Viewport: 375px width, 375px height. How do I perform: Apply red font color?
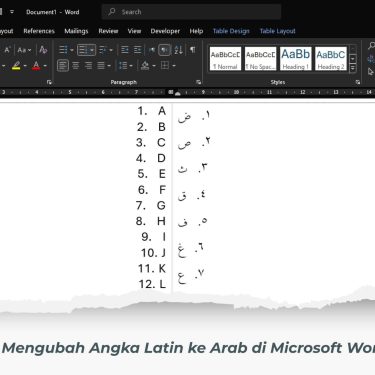point(36,66)
